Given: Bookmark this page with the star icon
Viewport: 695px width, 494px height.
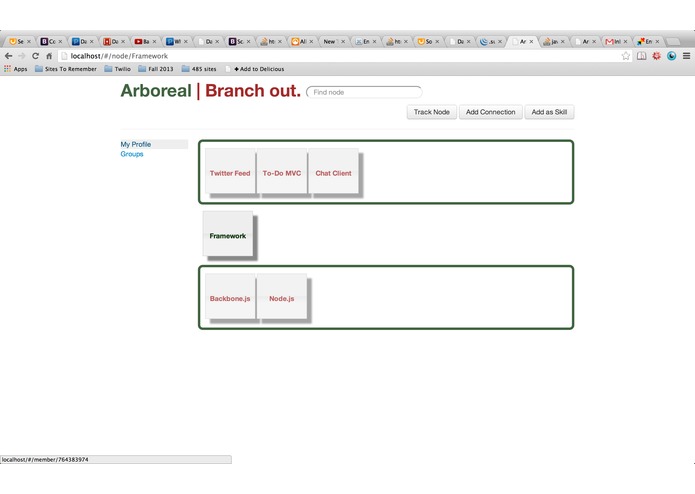Looking at the screenshot, I should pyautogui.click(x=625, y=56).
